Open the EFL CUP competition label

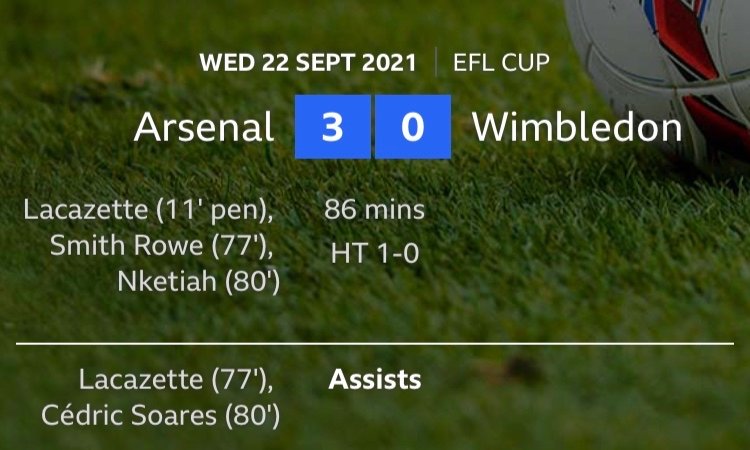click(x=501, y=63)
